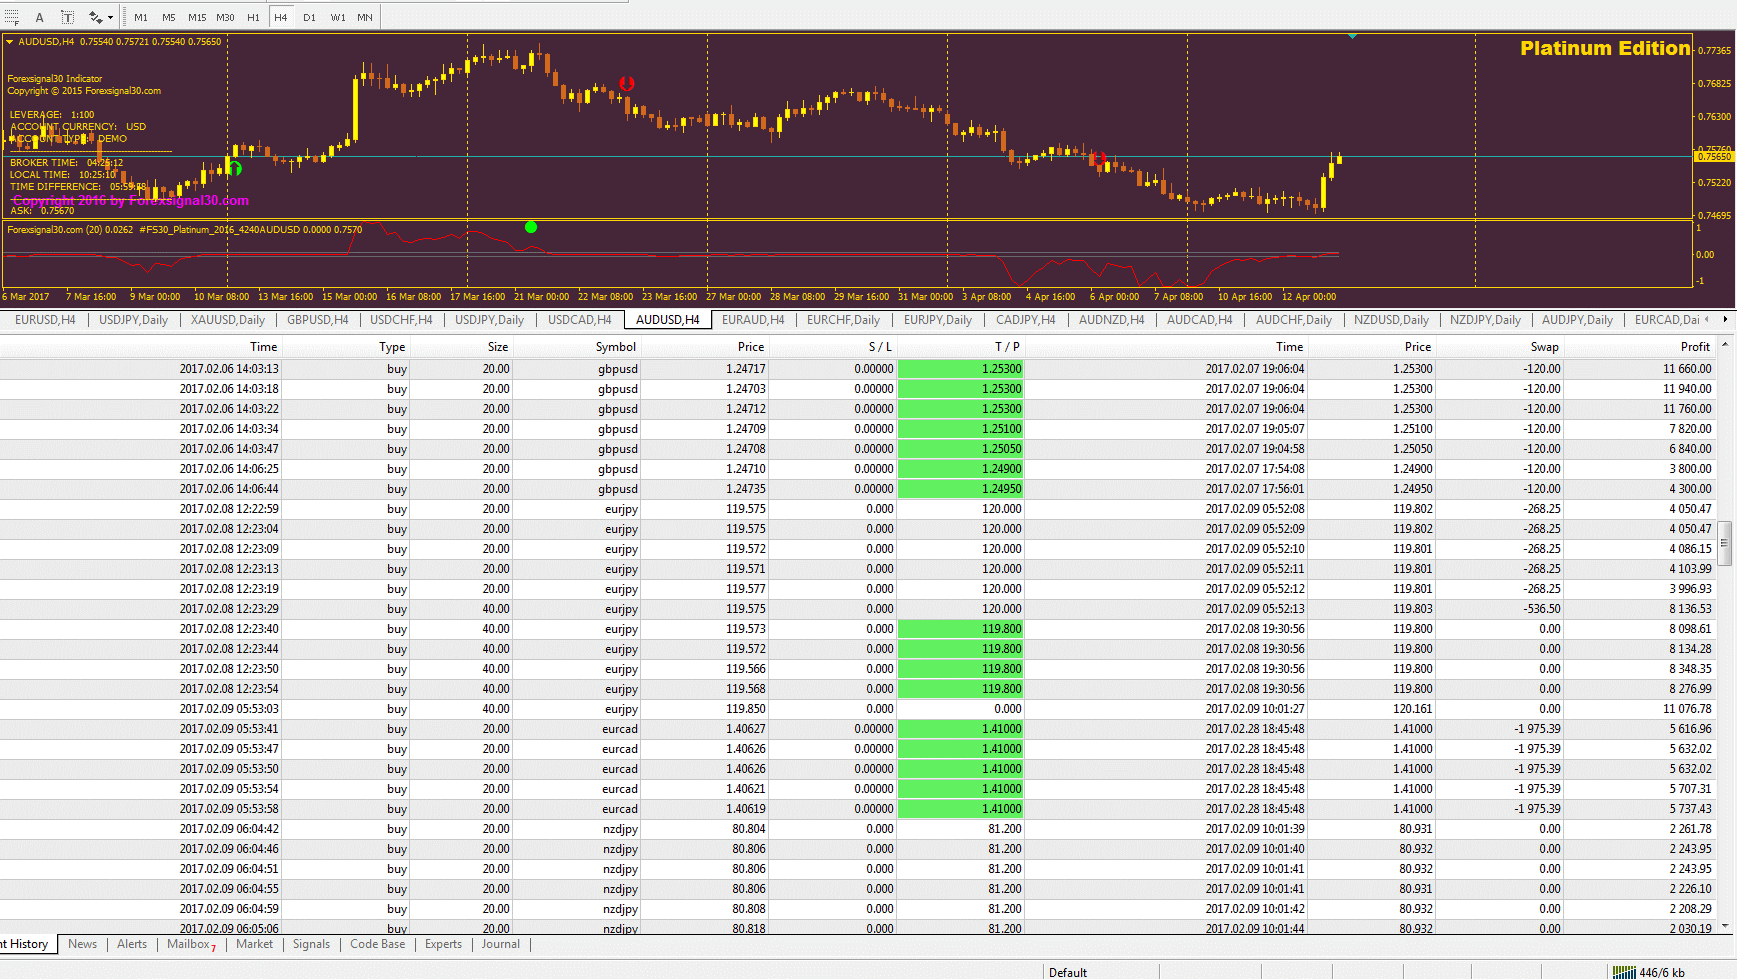Switch chart to M5 timeframe
The image size is (1737, 979).
point(169,17)
